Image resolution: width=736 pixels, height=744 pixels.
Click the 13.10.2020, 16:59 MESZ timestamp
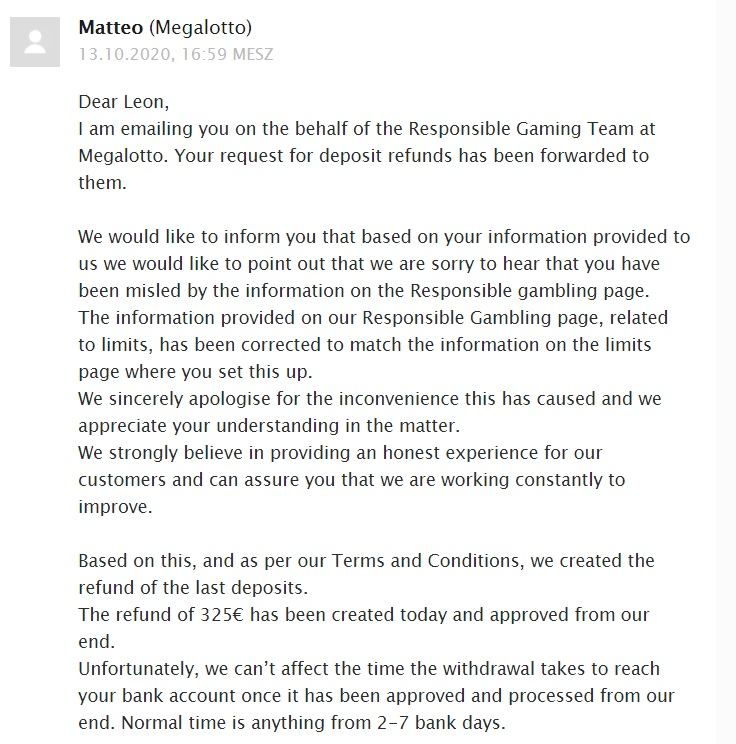click(x=175, y=54)
